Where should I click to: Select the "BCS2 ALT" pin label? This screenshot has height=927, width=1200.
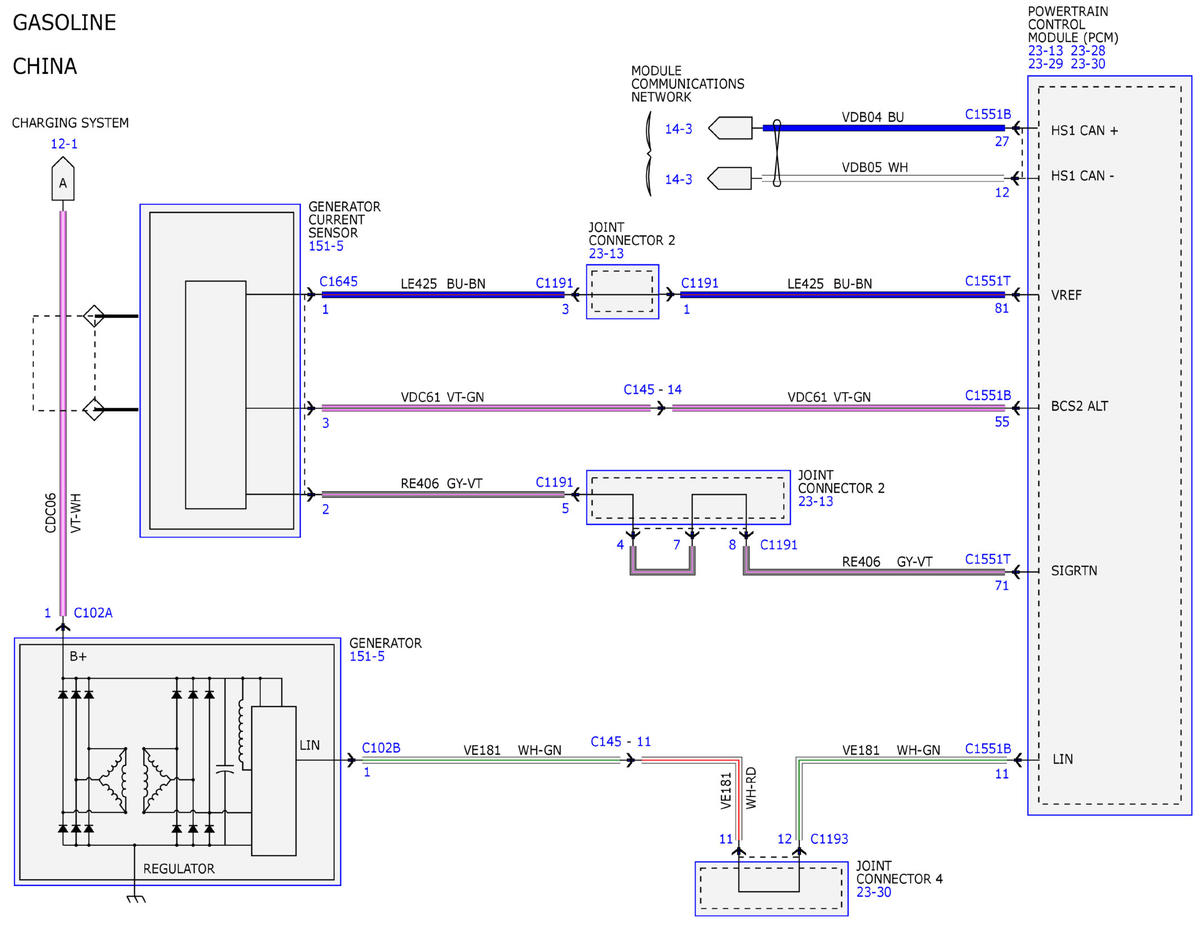(1080, 406)
